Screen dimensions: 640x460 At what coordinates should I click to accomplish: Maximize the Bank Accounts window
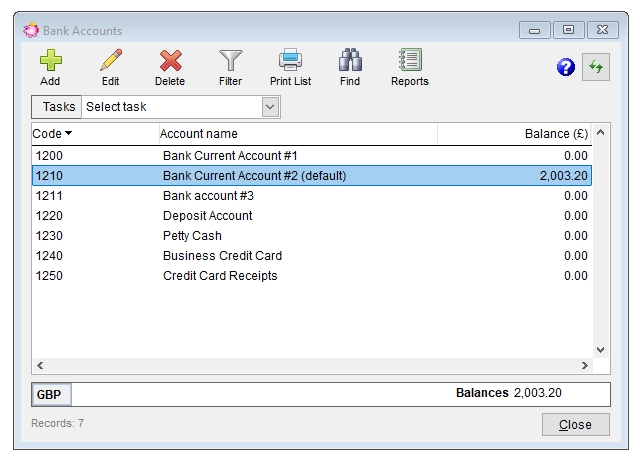click(569, 30)
